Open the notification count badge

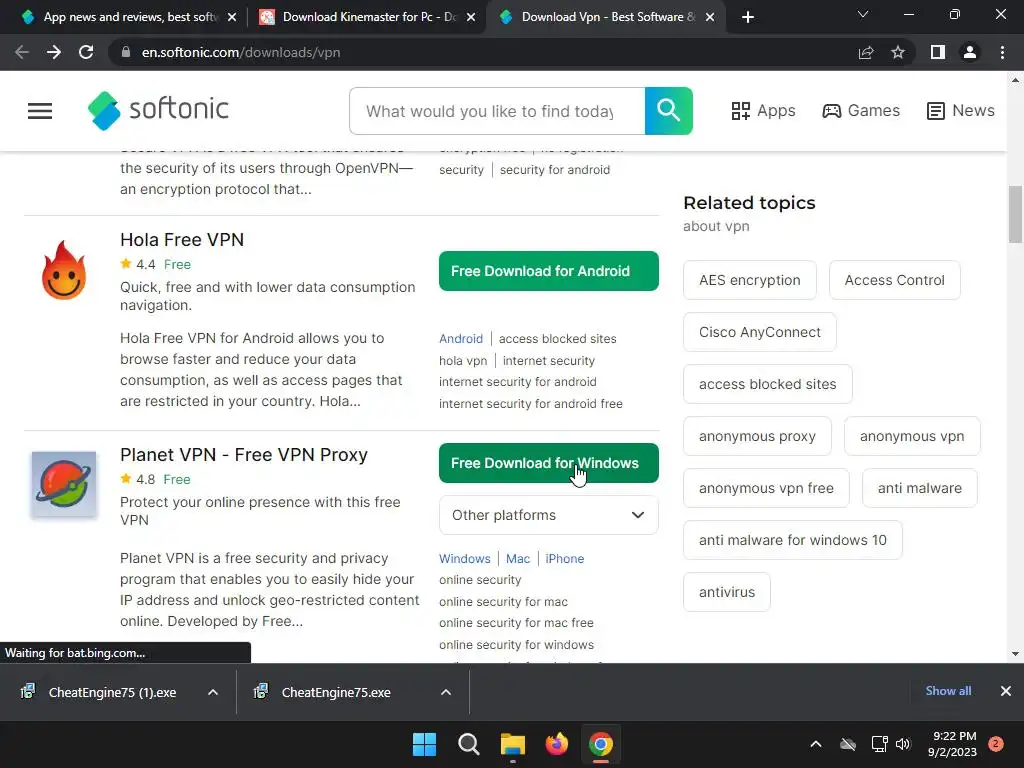pyautogui.click(x=996, y=744)
